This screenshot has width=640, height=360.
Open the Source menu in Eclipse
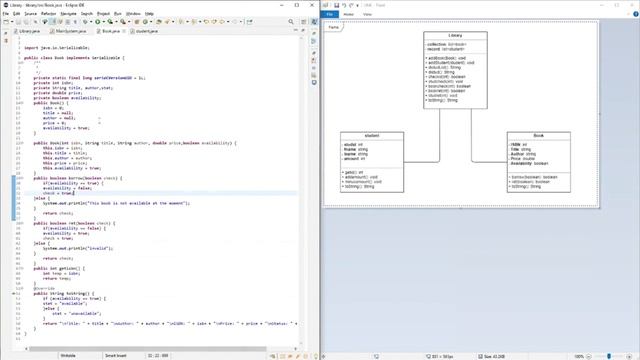[30, 13]
